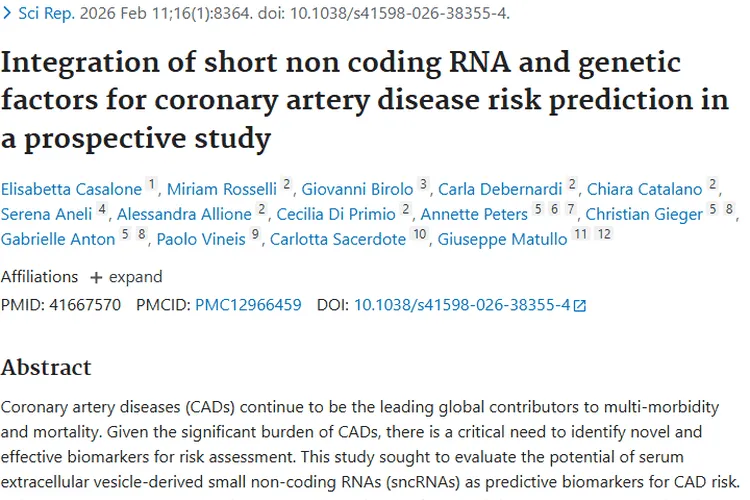This screenshot has height=500, width=750.
Task: Click author Carlotta Sacerdote
Action: [x=336, y=239]
